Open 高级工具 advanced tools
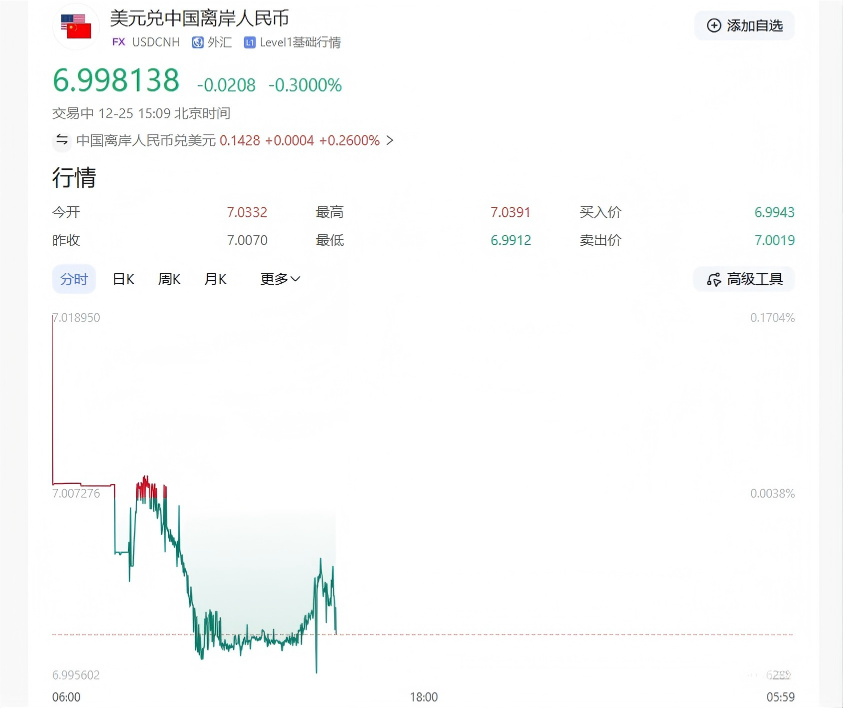 pos(744,279)
